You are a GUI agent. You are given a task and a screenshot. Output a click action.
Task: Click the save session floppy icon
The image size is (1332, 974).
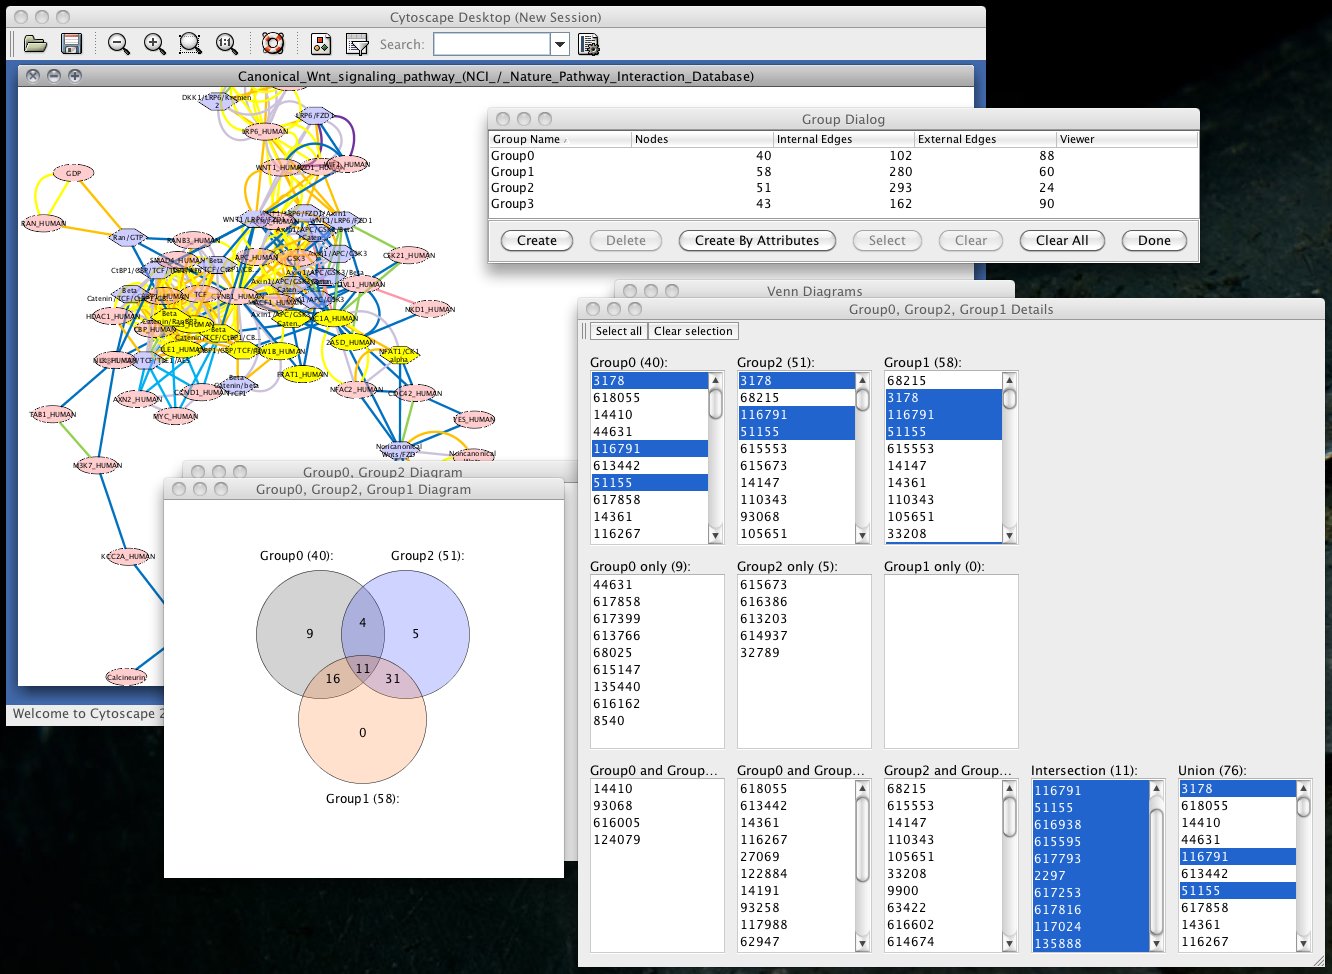click(x=71, y=44)
